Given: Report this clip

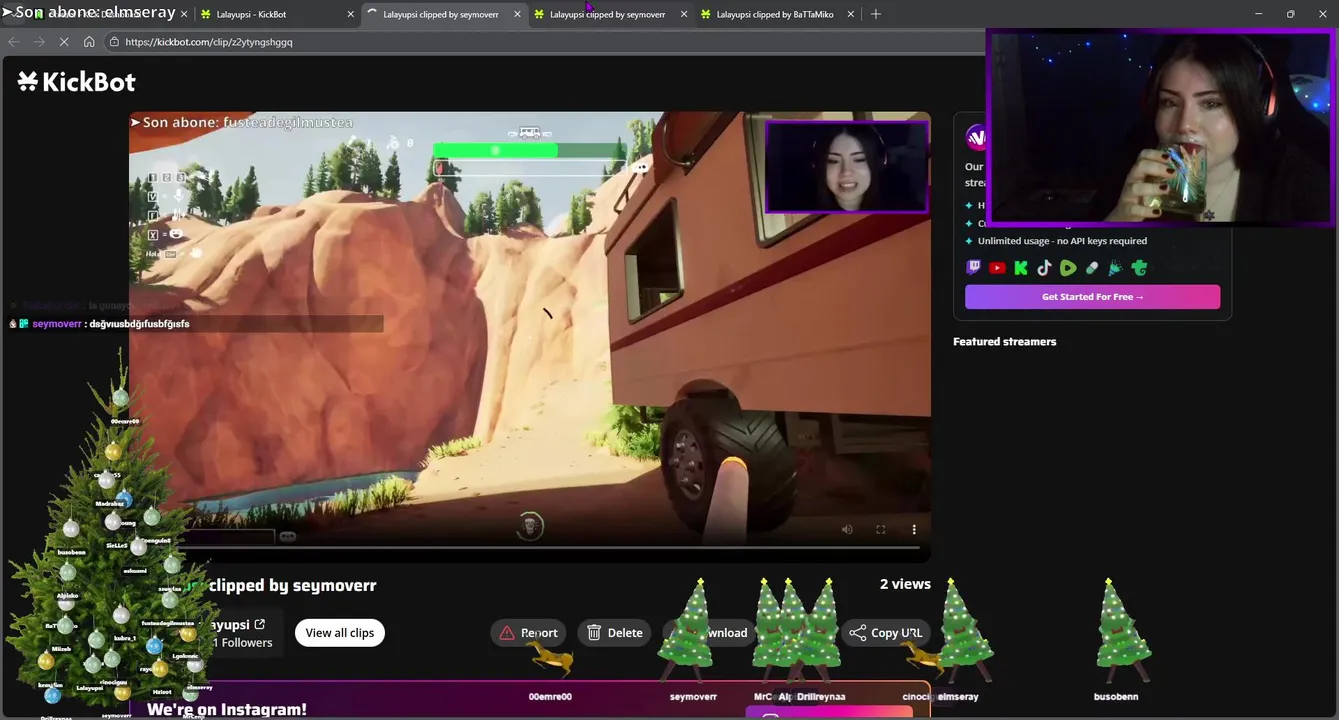Looking at the screenshot, I should 529,633.
